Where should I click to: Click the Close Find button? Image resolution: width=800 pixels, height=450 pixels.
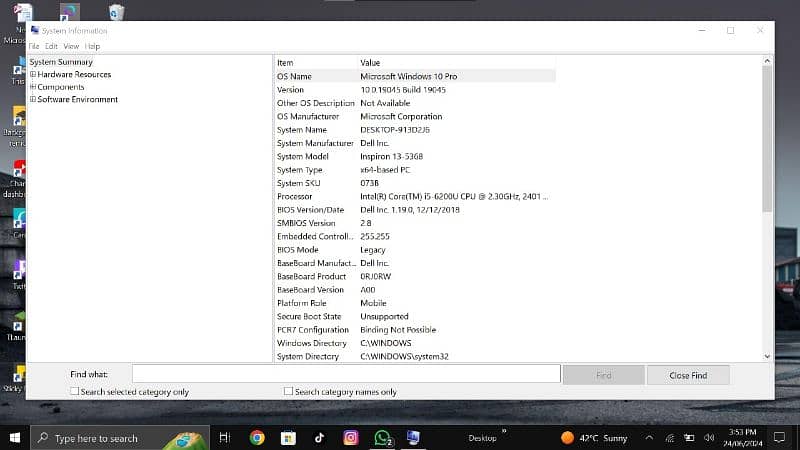(x=687, y=375)
